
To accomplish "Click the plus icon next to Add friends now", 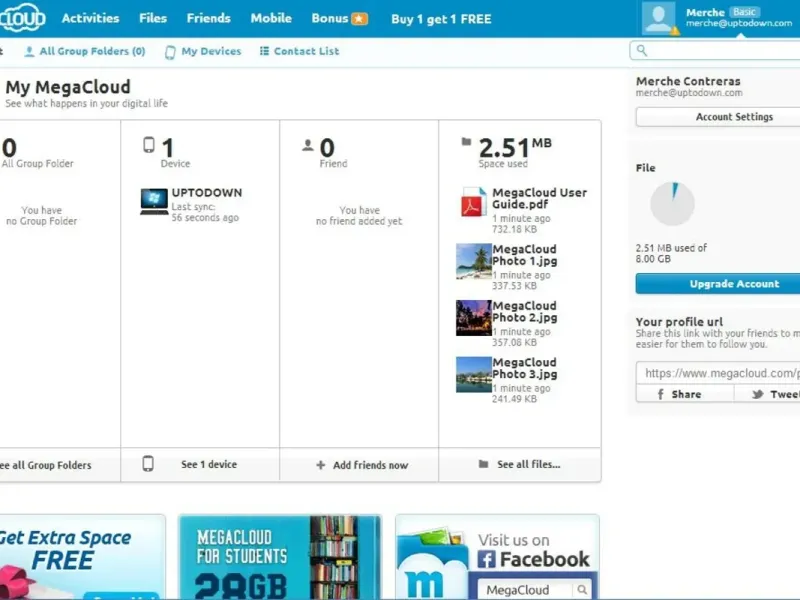I will pyautogui.click(x=320, y=465).
